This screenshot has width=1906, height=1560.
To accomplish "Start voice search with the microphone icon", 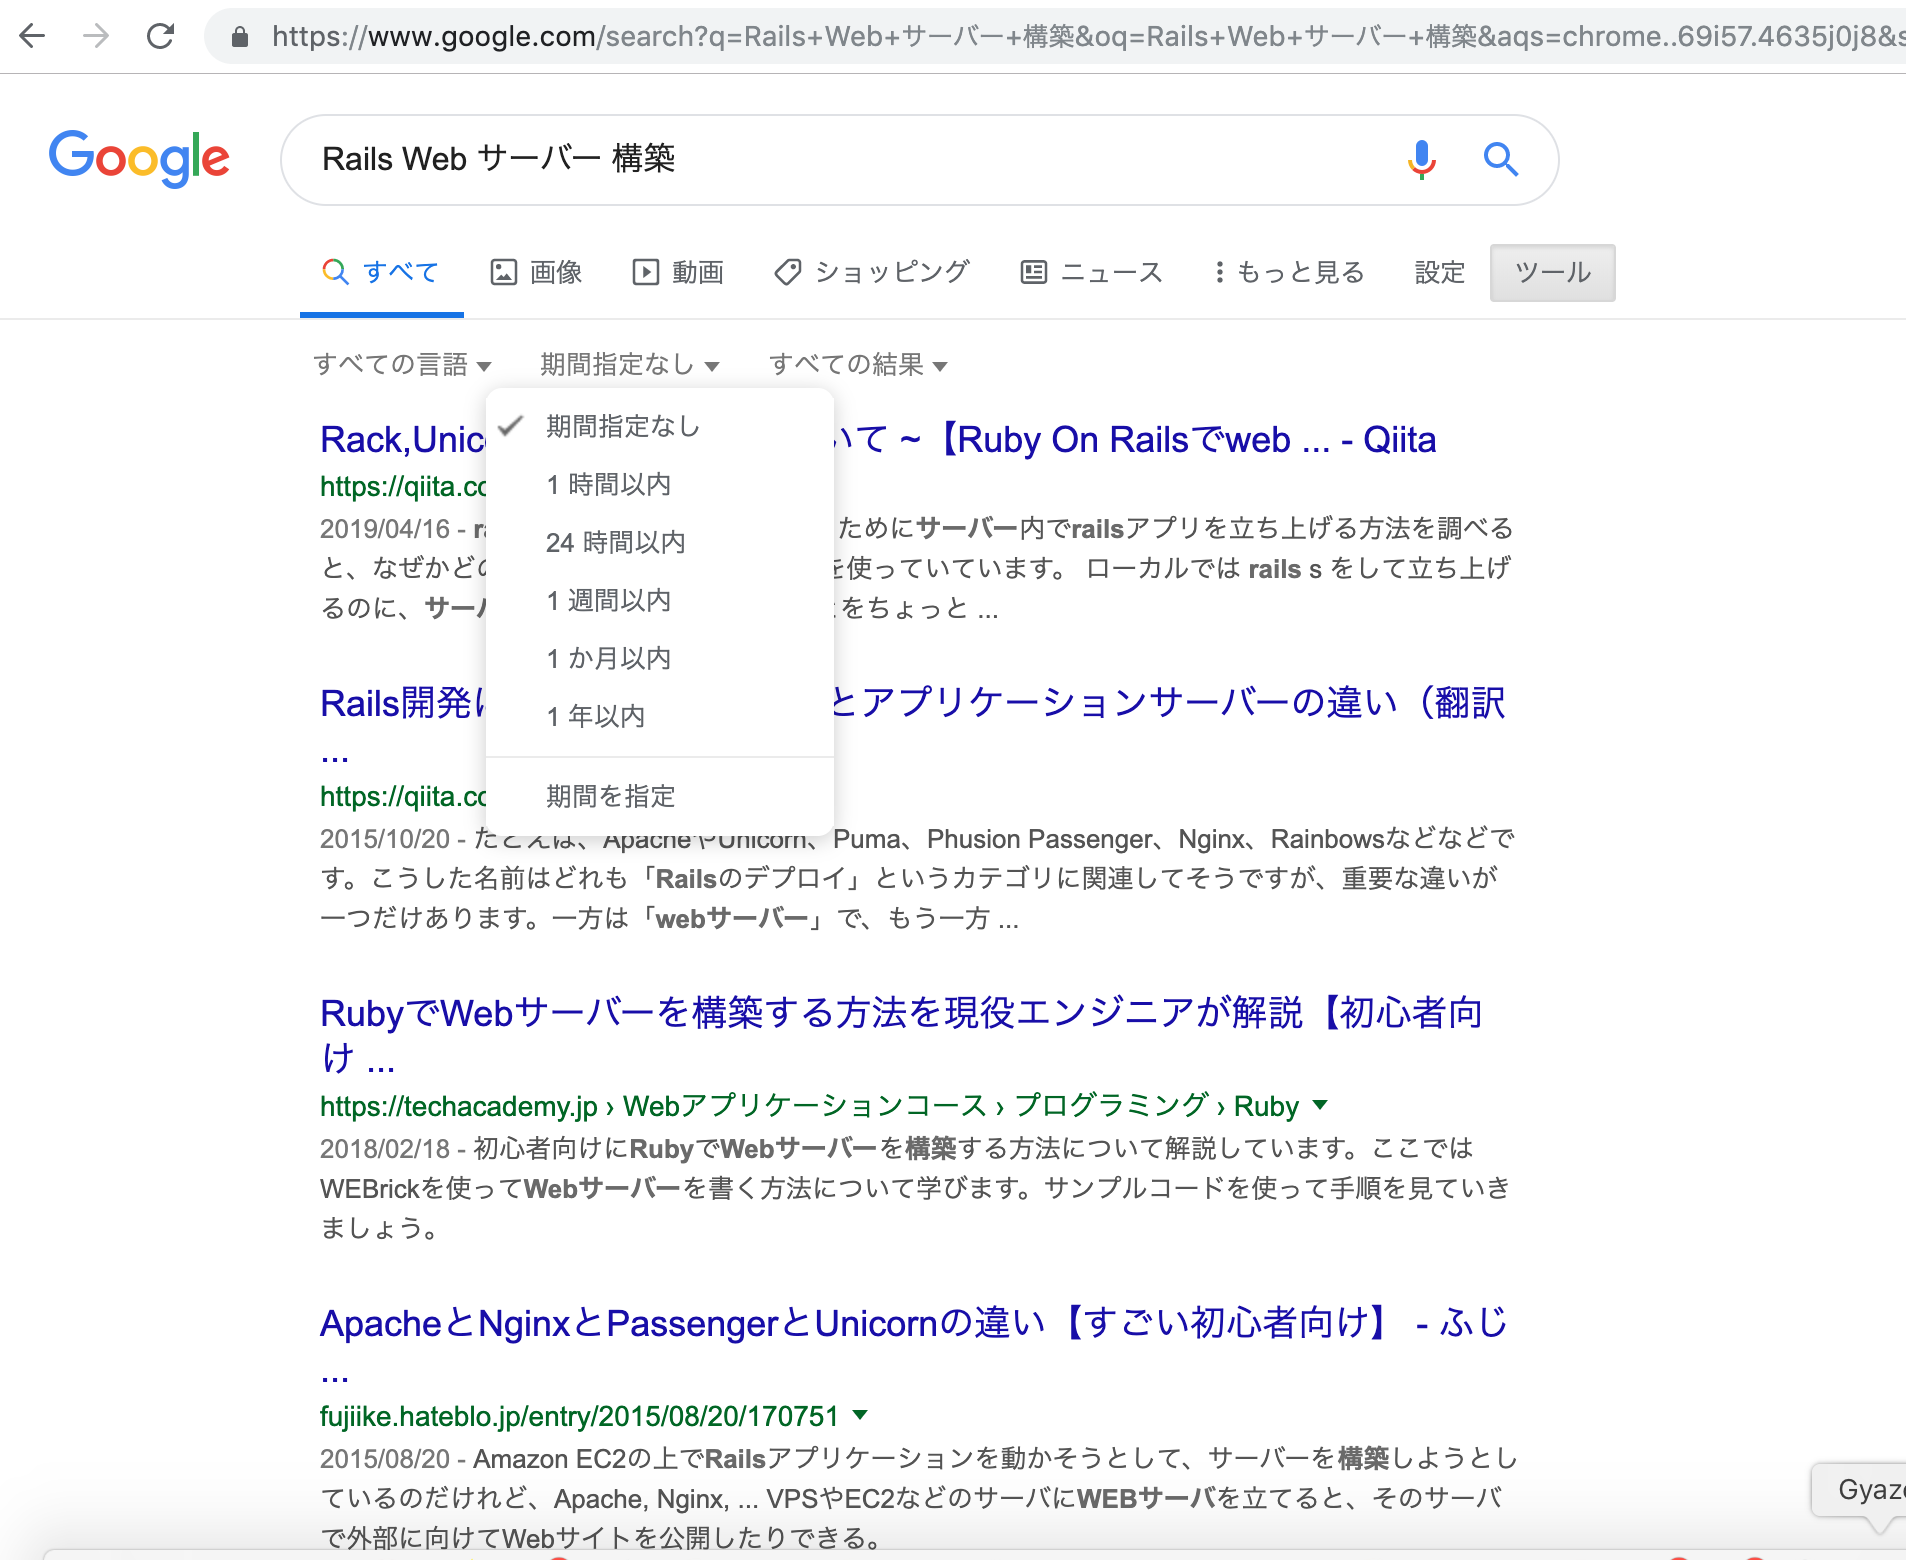I will pos(1421,159).
